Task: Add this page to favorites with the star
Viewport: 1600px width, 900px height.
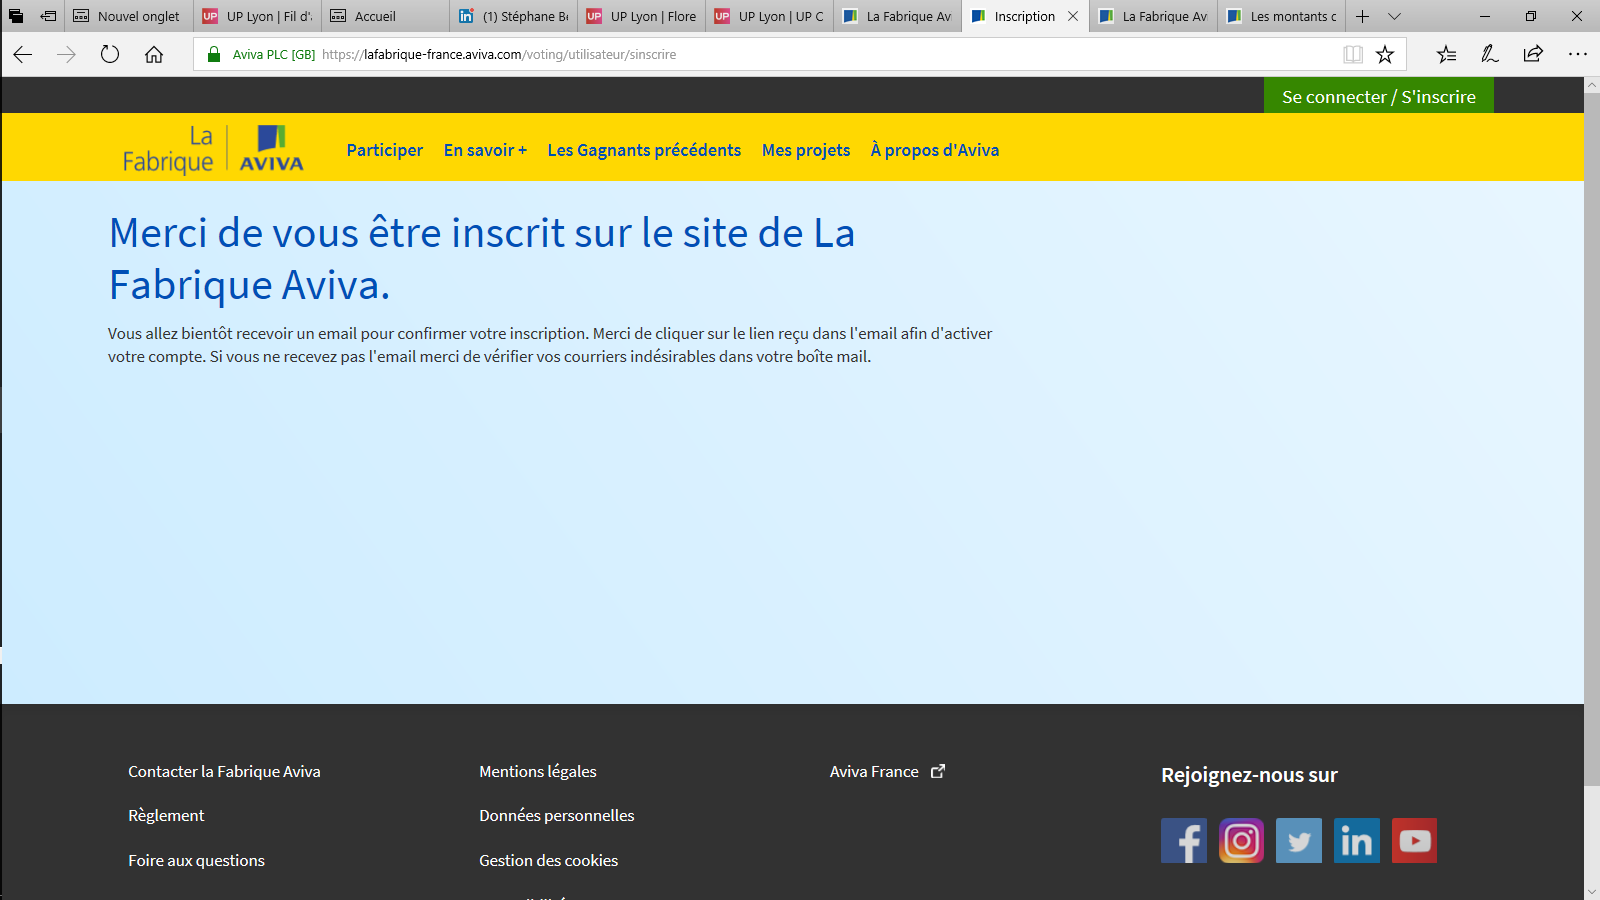Action: pos(1385,55)
